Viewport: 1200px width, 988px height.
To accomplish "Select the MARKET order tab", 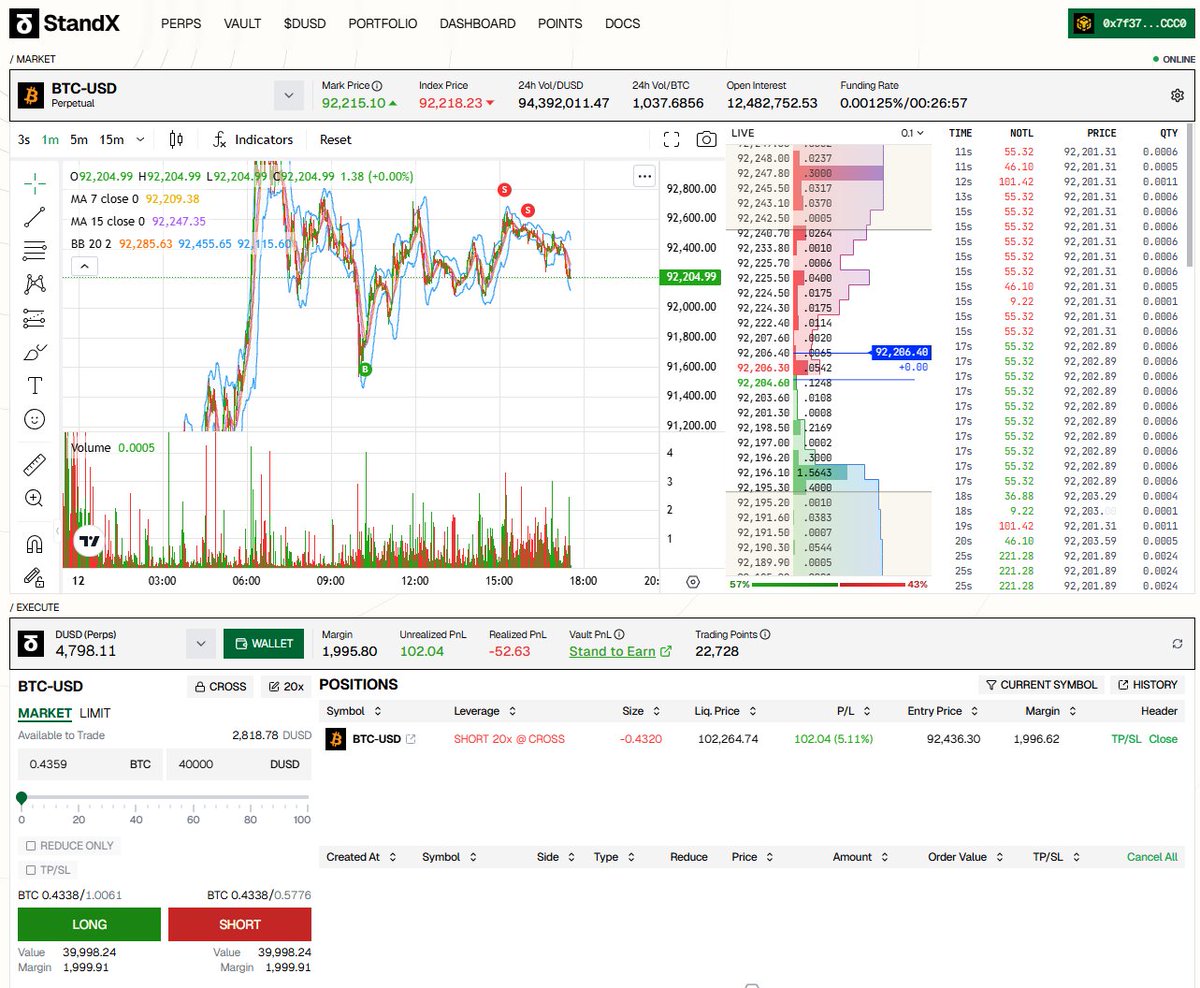I will 45,713.
